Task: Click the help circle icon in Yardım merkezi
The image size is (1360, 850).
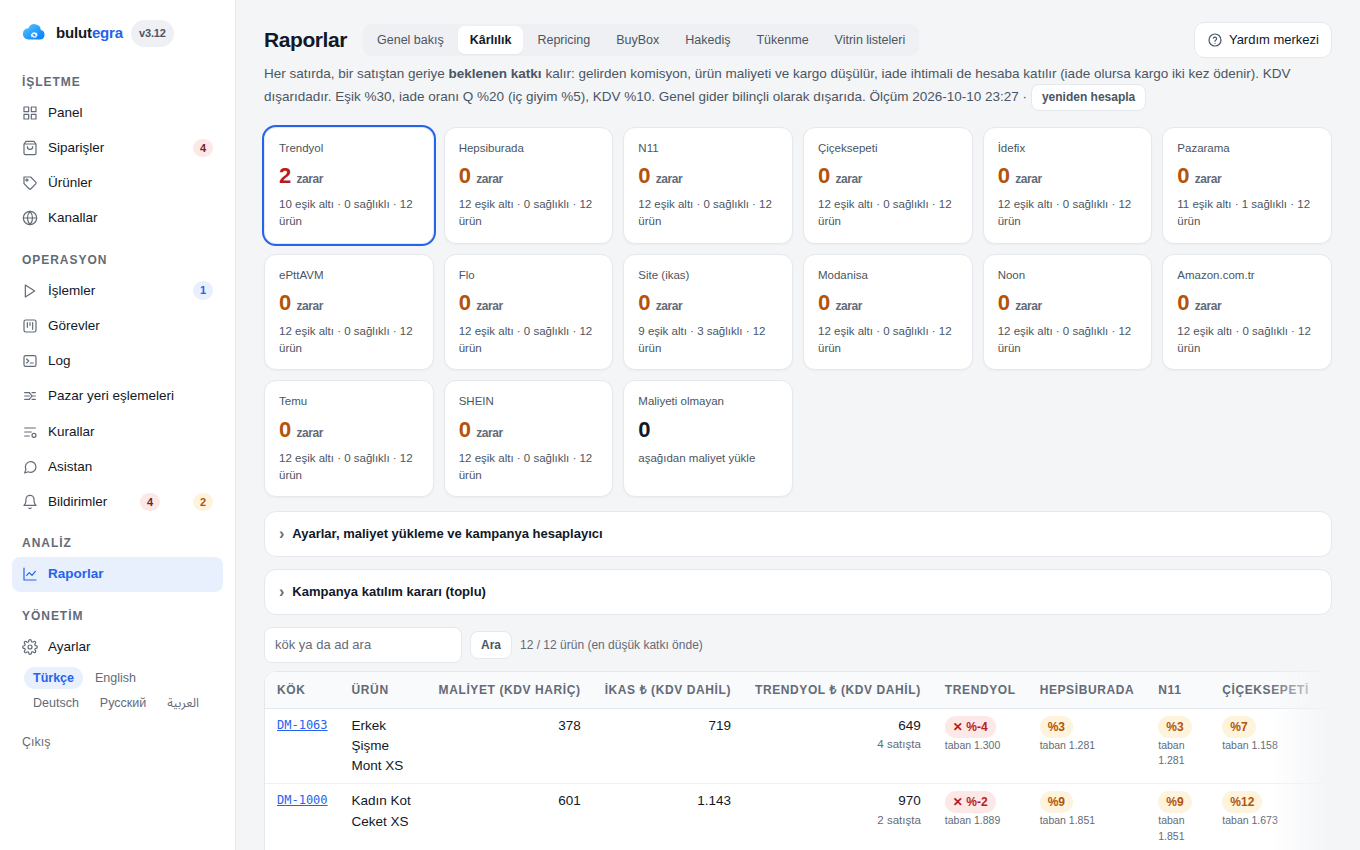Action: (1215, 40)
